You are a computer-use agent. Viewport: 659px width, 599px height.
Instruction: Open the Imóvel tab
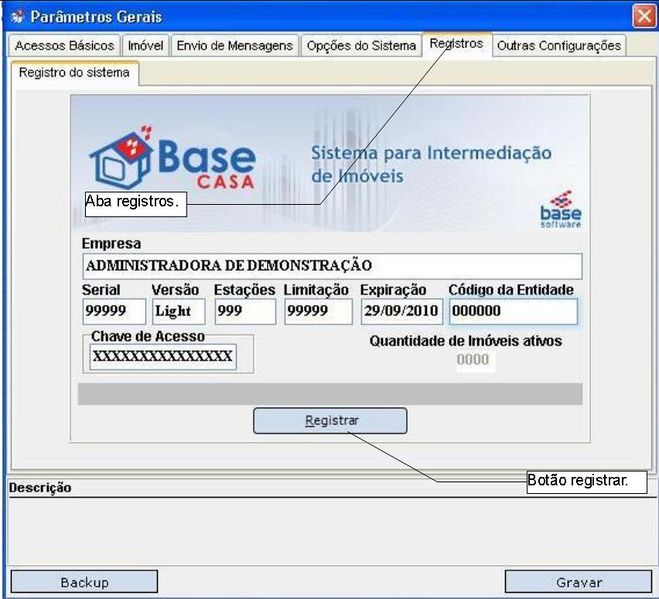coord(146,46)
